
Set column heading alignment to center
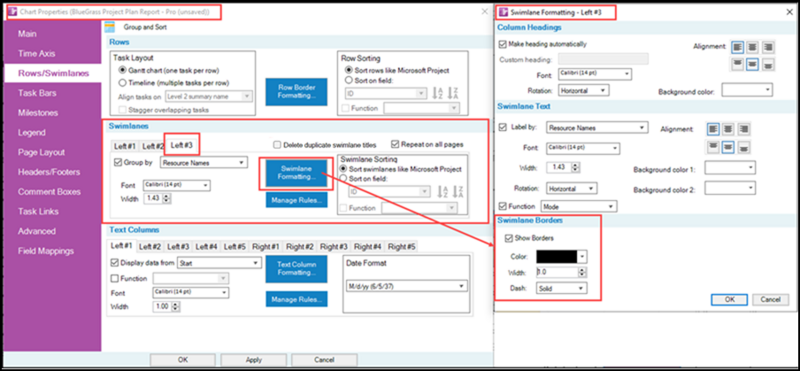point(752,47)
